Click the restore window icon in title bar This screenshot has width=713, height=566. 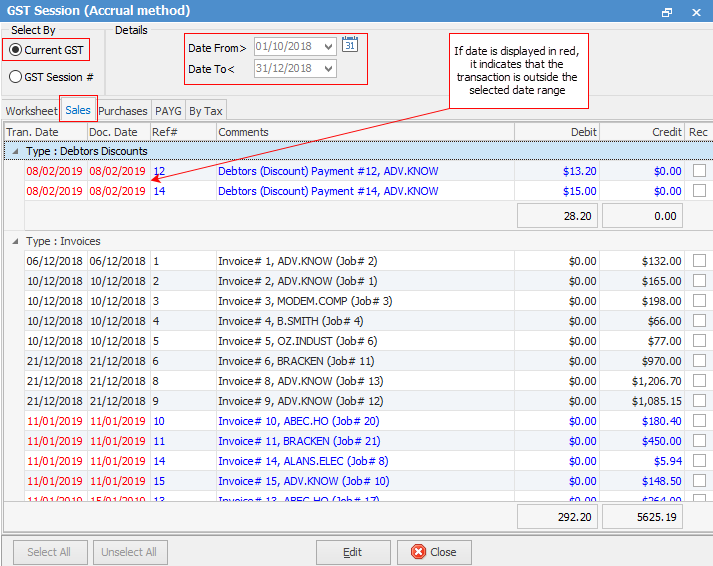667,12
